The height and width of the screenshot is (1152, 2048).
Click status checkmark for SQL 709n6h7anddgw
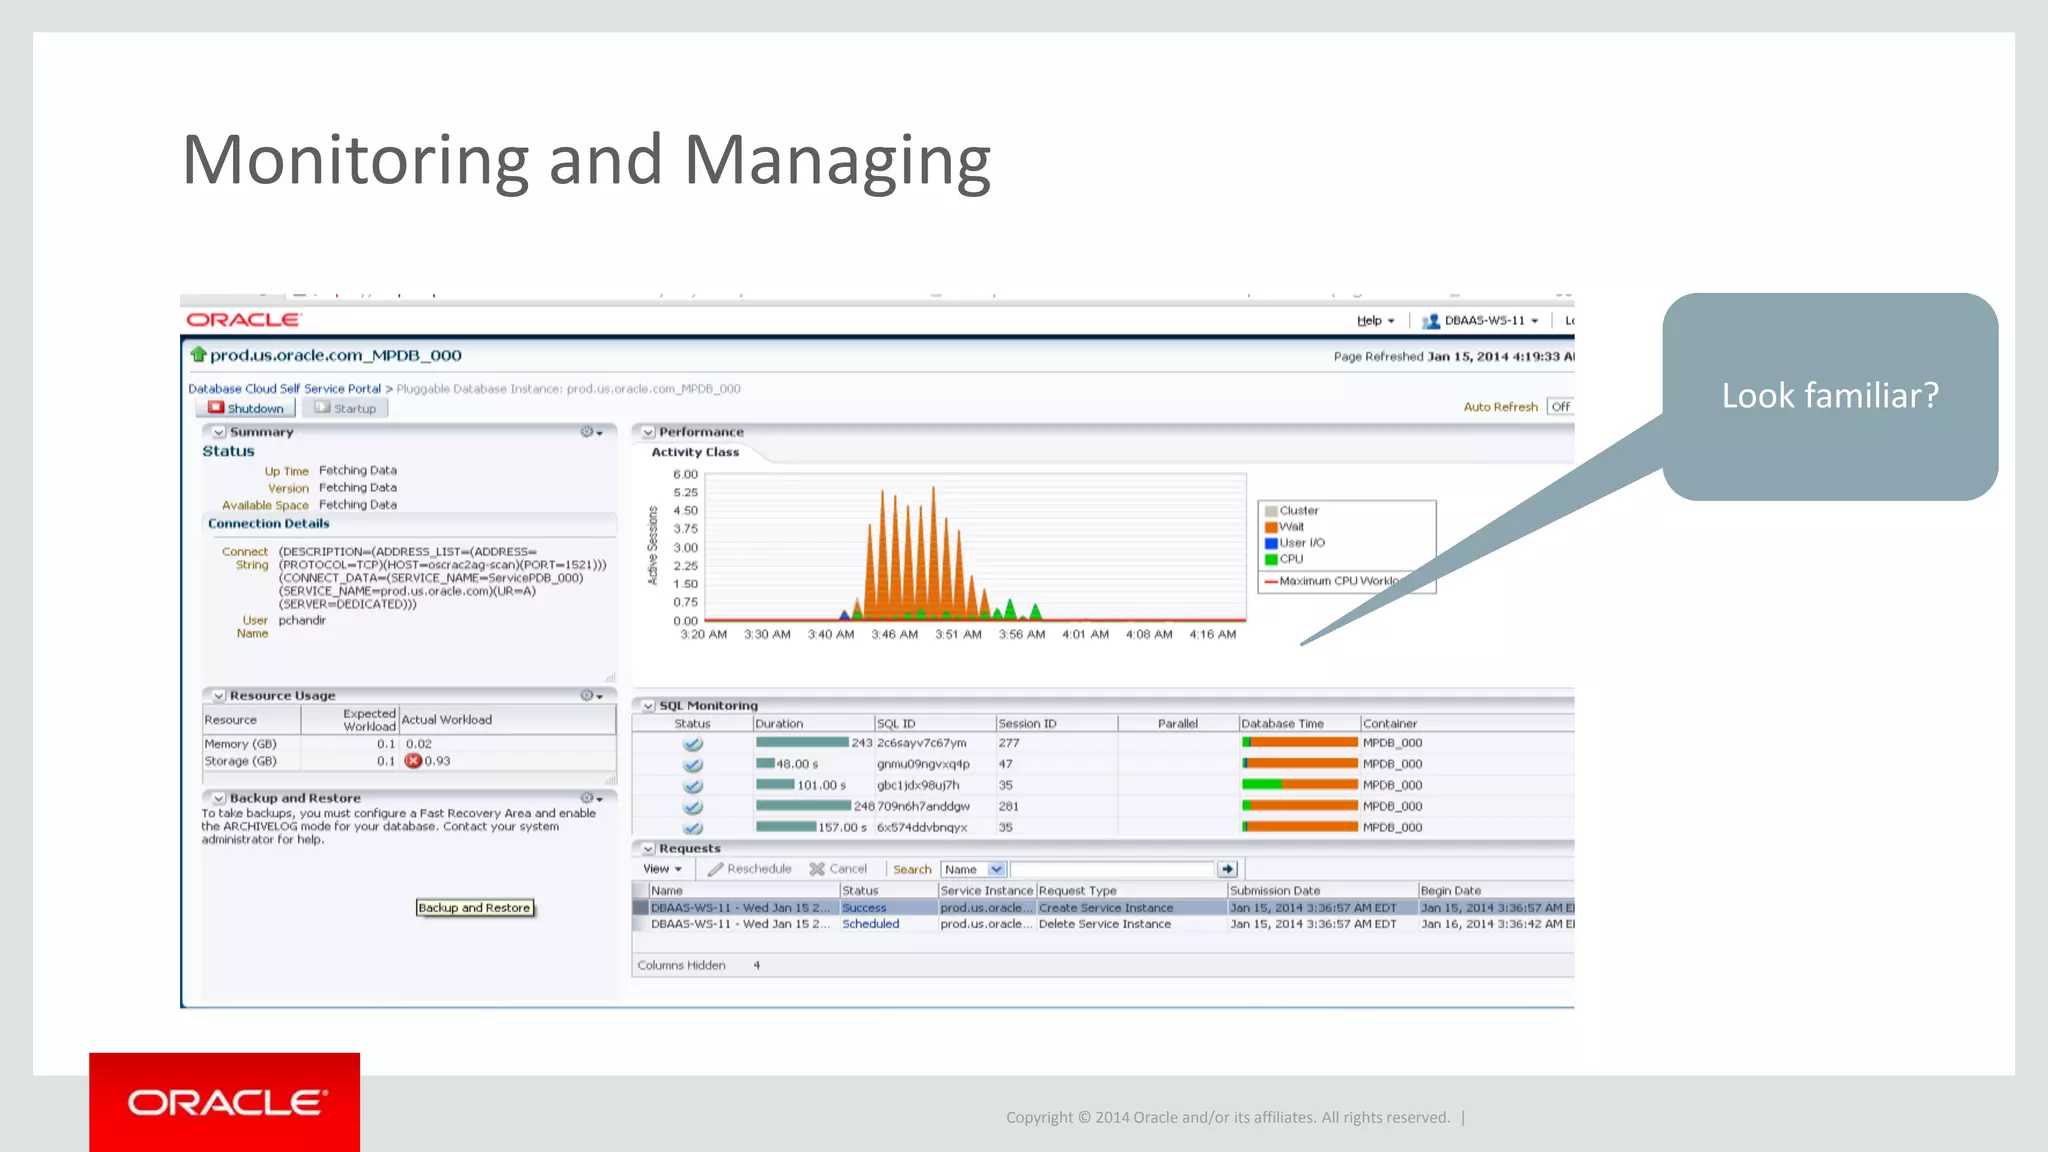(692, 807)
